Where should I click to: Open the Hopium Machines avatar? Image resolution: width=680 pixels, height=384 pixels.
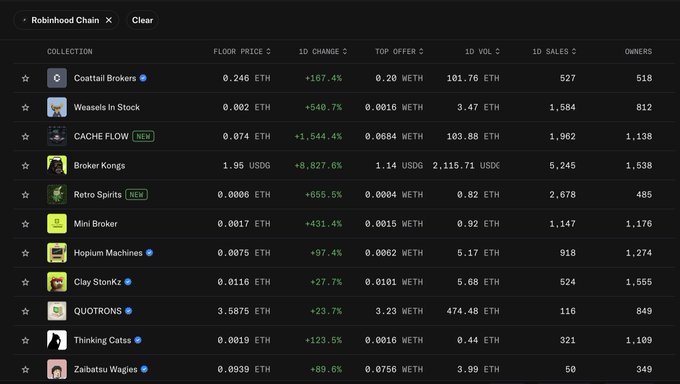point(57,253)
